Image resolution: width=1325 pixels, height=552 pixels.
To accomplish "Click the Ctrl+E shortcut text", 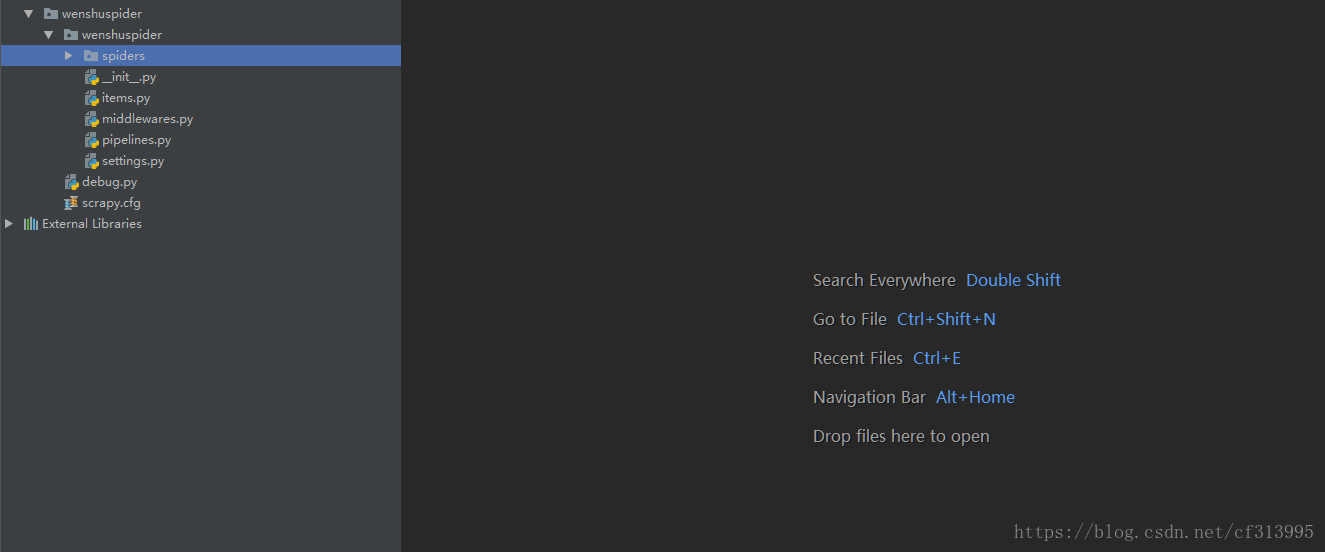I will (937, 358).
